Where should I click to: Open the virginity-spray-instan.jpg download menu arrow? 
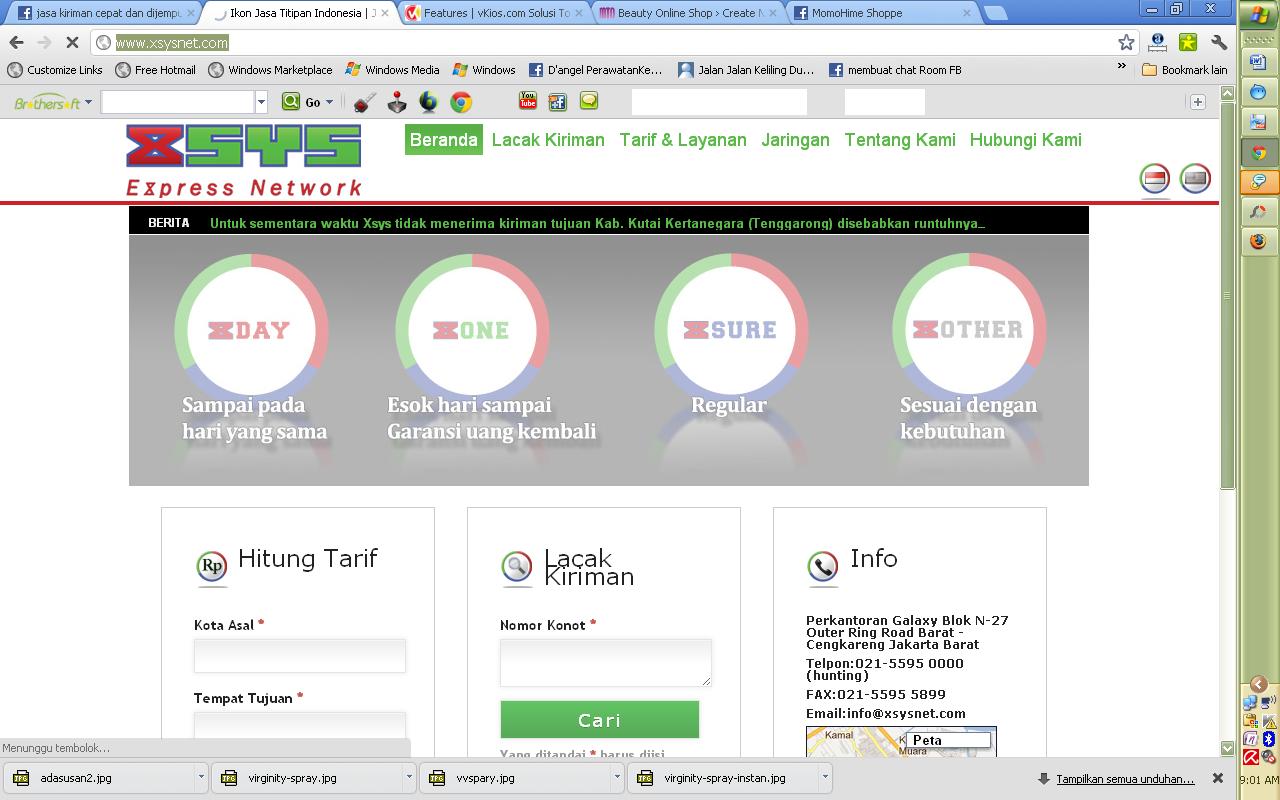[x=825, y=777]
